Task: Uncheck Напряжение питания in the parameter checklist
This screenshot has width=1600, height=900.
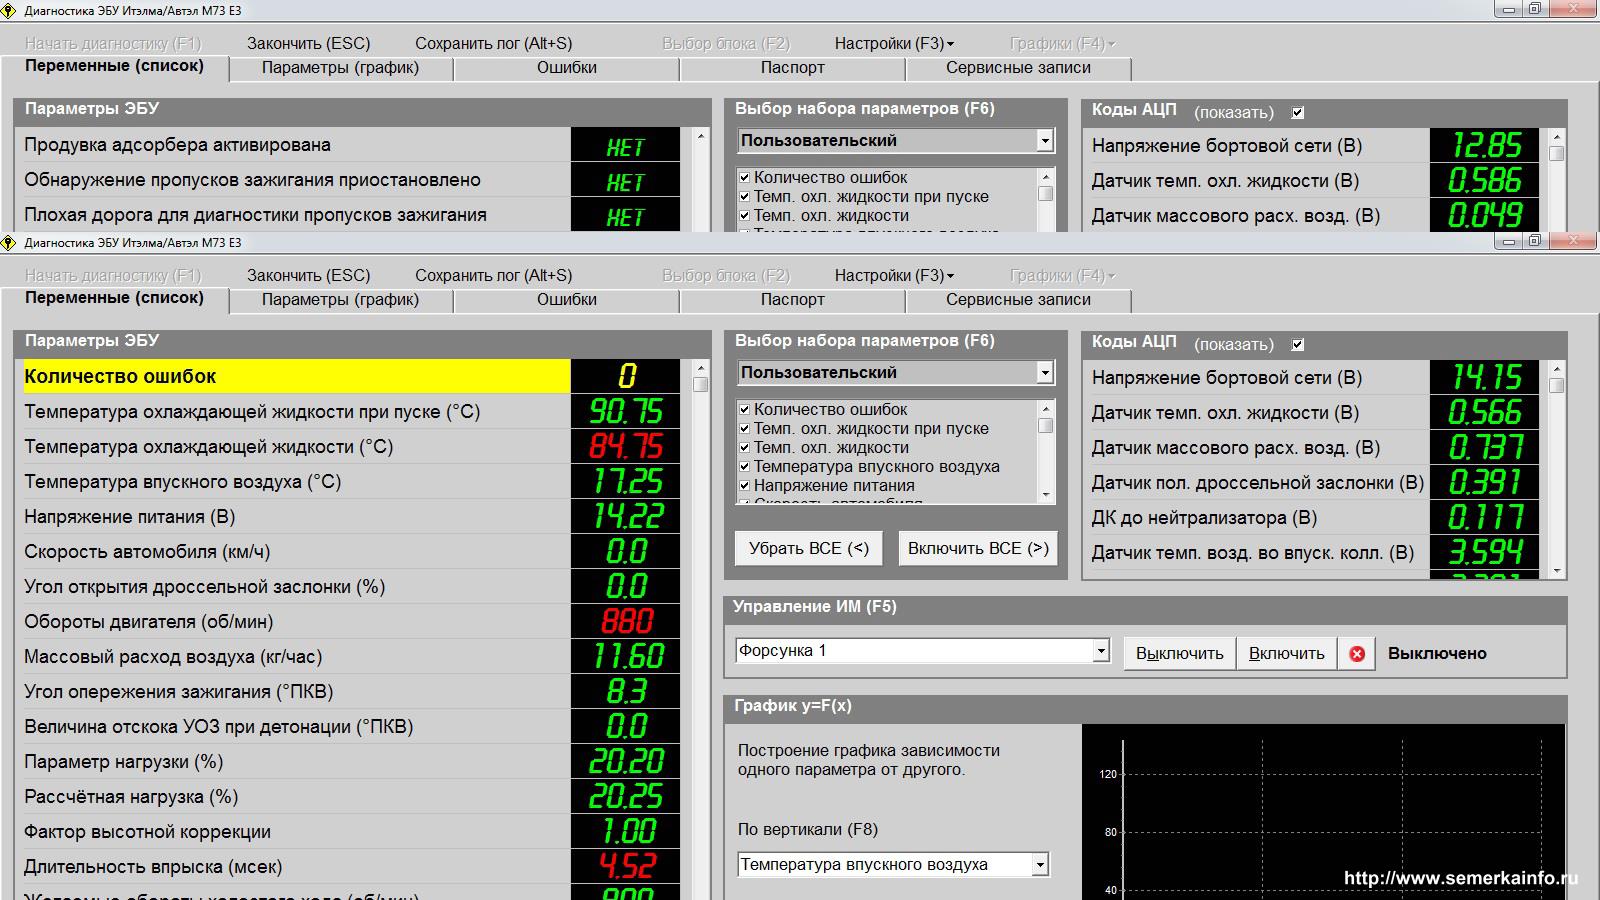Action: (744, 486)
